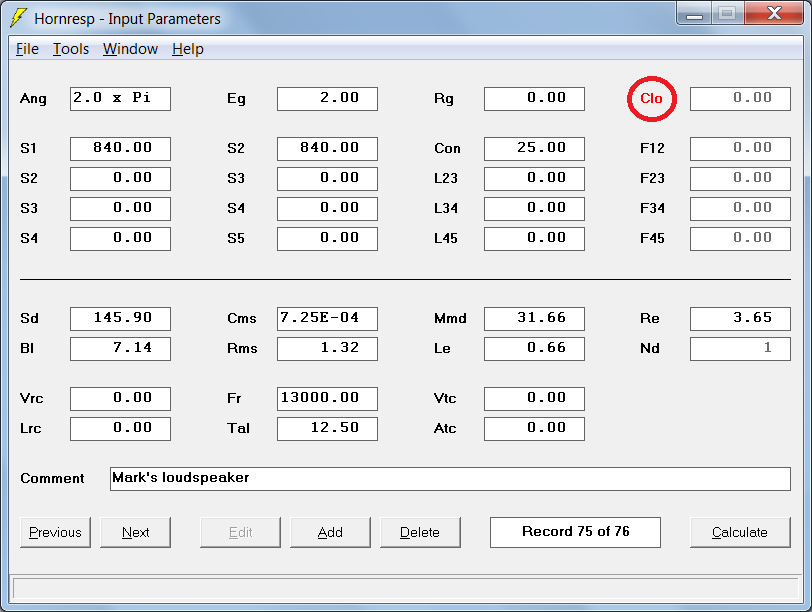This screenshot has height=612, width=812.
Task: Click the Rg input field
Action: pyautogui.click(x=534, y=99)
